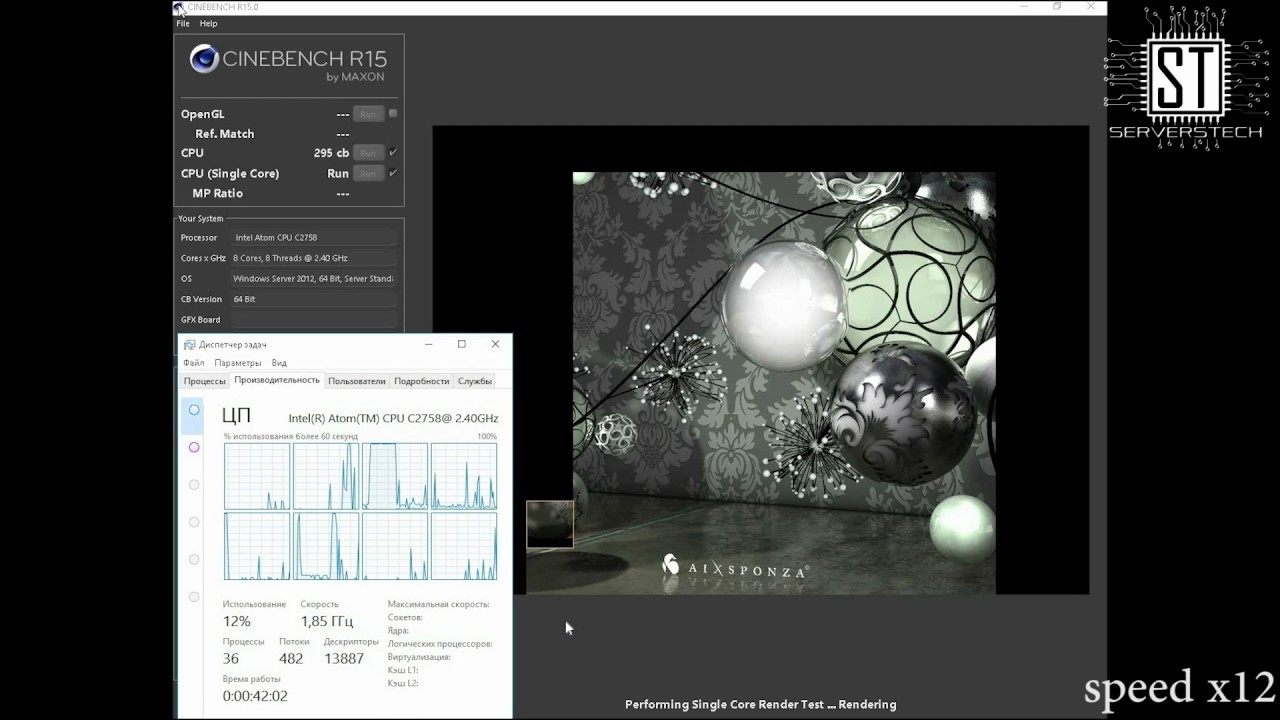Viewport: 1280px width, 720px height.
Task: Click the core graph with shaded plateau
Action: coord(395,476)
